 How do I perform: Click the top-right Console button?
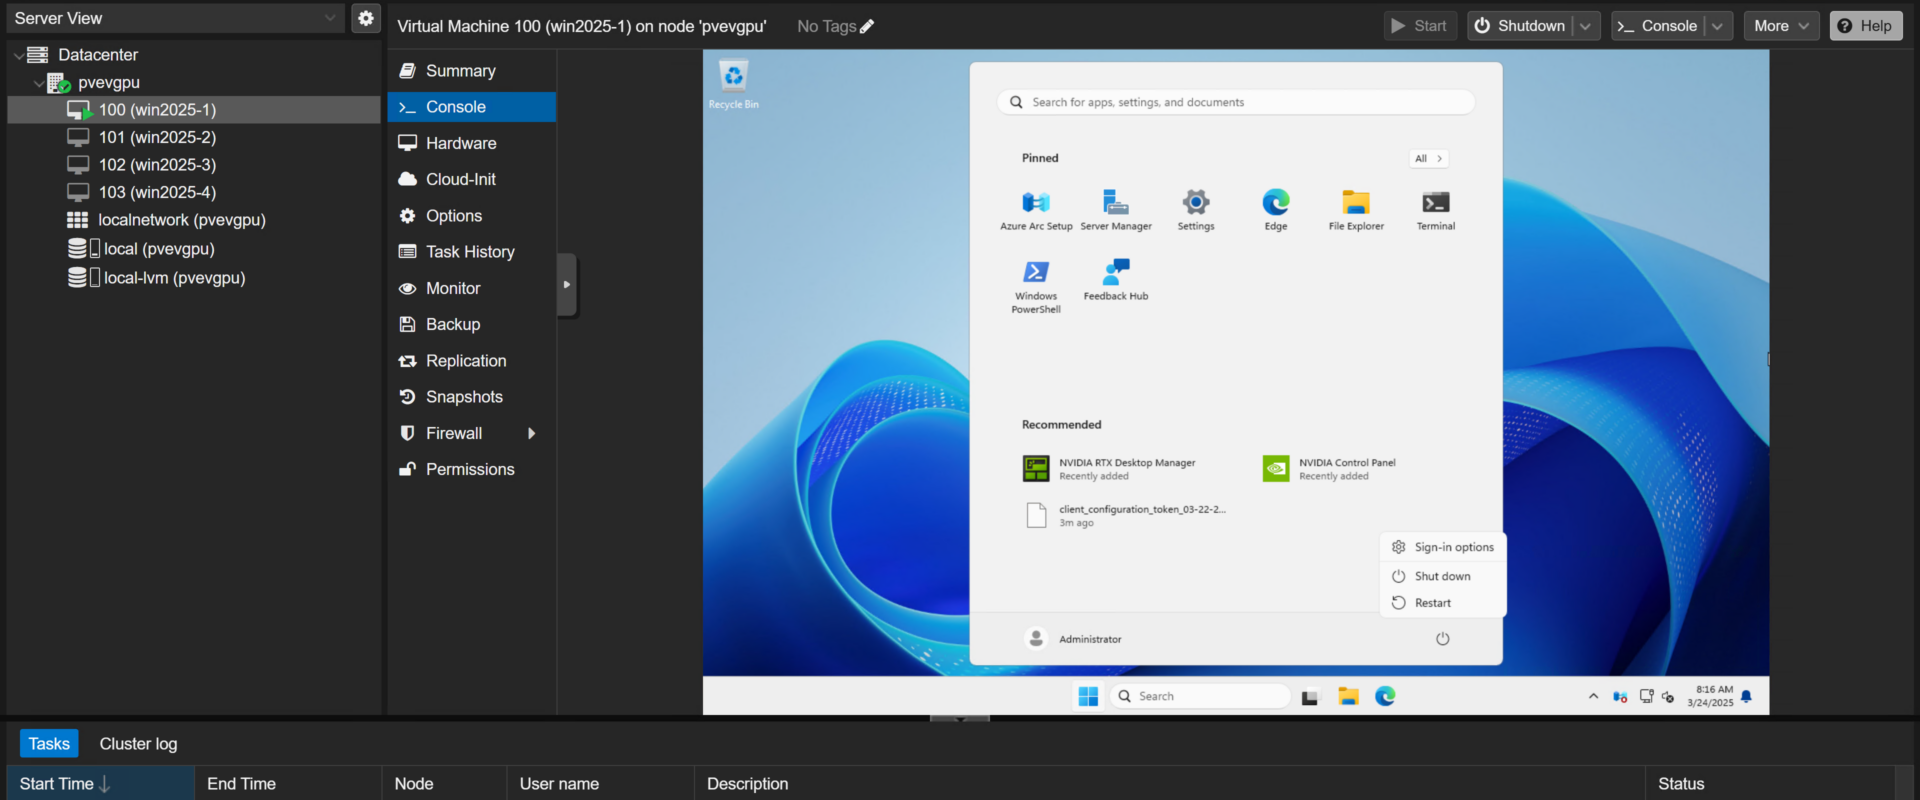1657,26
